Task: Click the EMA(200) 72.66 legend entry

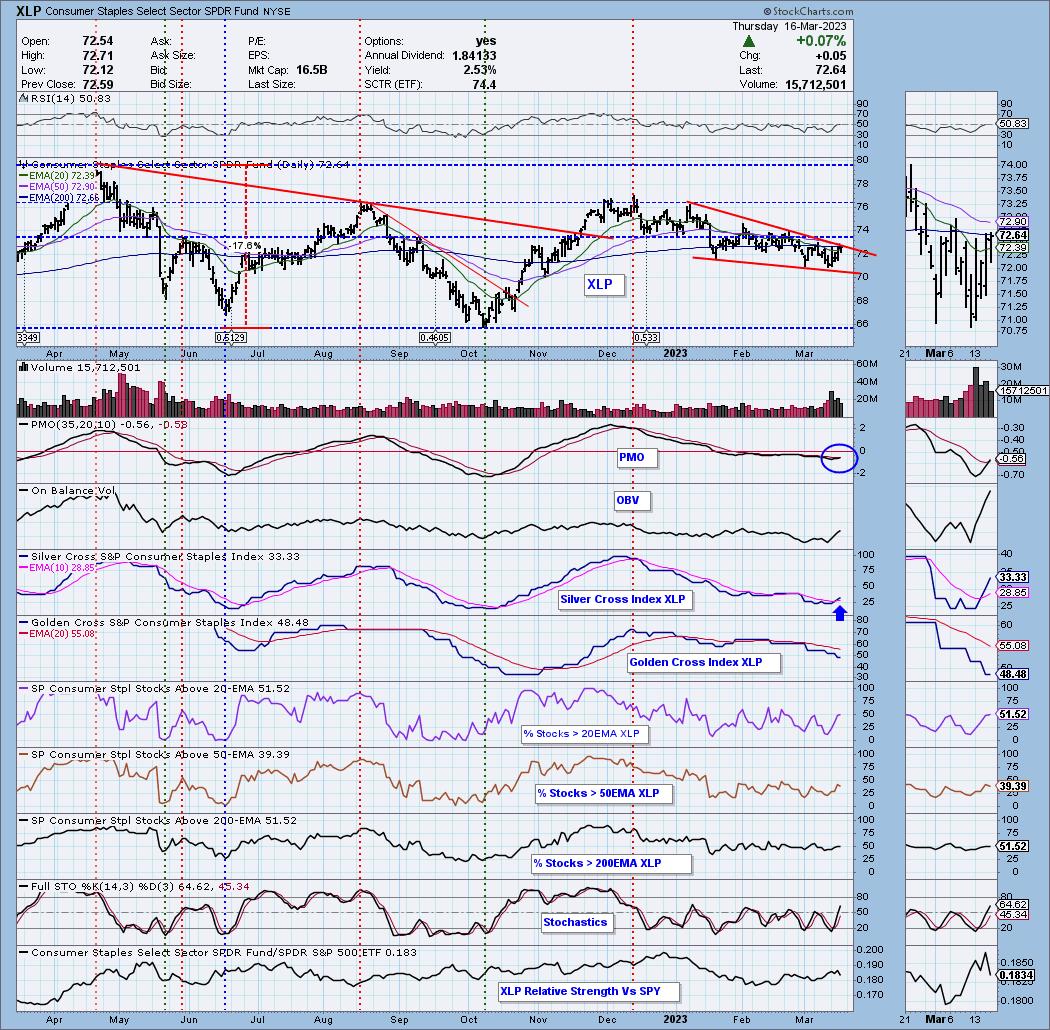Action: 60,198
